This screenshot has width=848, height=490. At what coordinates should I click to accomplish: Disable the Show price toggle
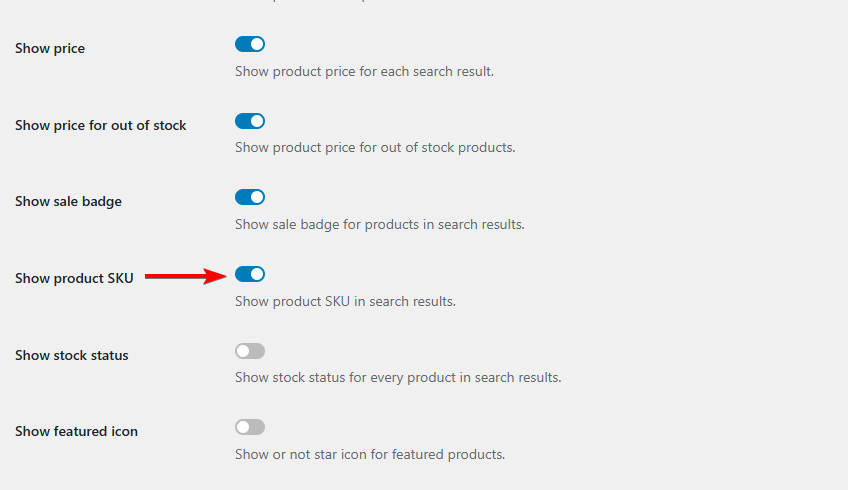250,44
